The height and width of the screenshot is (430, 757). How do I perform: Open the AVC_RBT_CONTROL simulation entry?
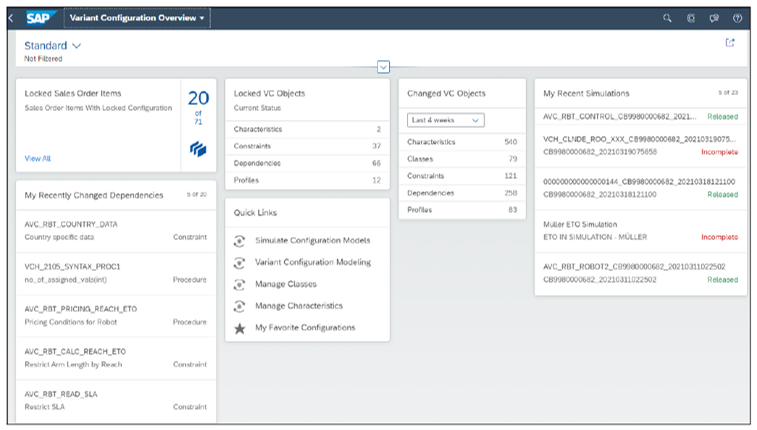coord(641,117)
